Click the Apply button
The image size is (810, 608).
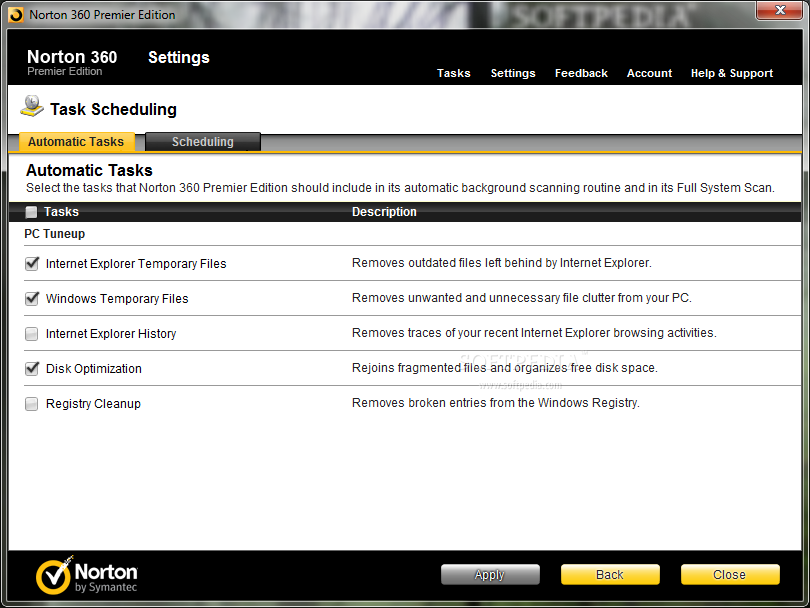(x=490, y=574)
